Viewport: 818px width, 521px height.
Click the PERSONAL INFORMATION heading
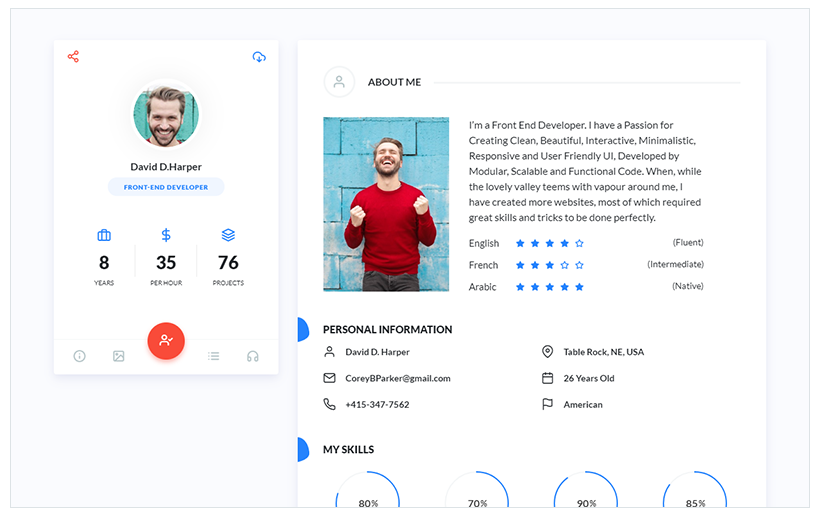(388, 330)
